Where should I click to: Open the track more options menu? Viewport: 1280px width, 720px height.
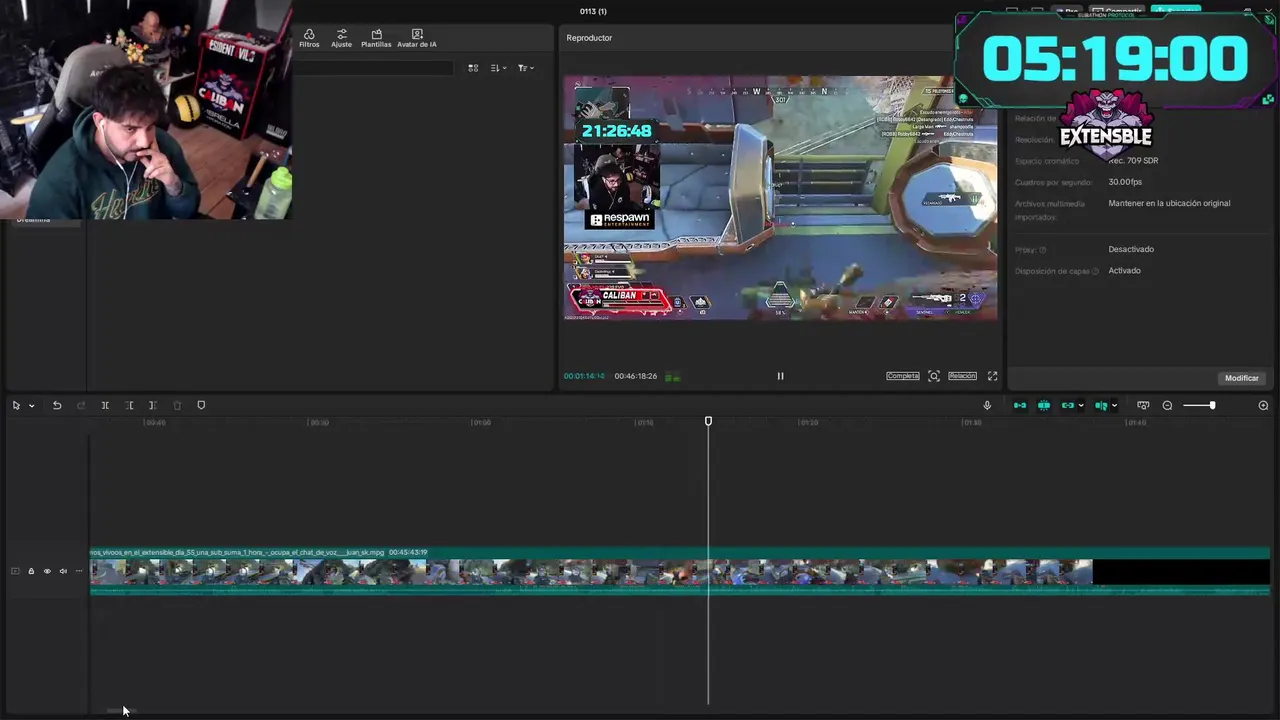[x=79, y=571]
